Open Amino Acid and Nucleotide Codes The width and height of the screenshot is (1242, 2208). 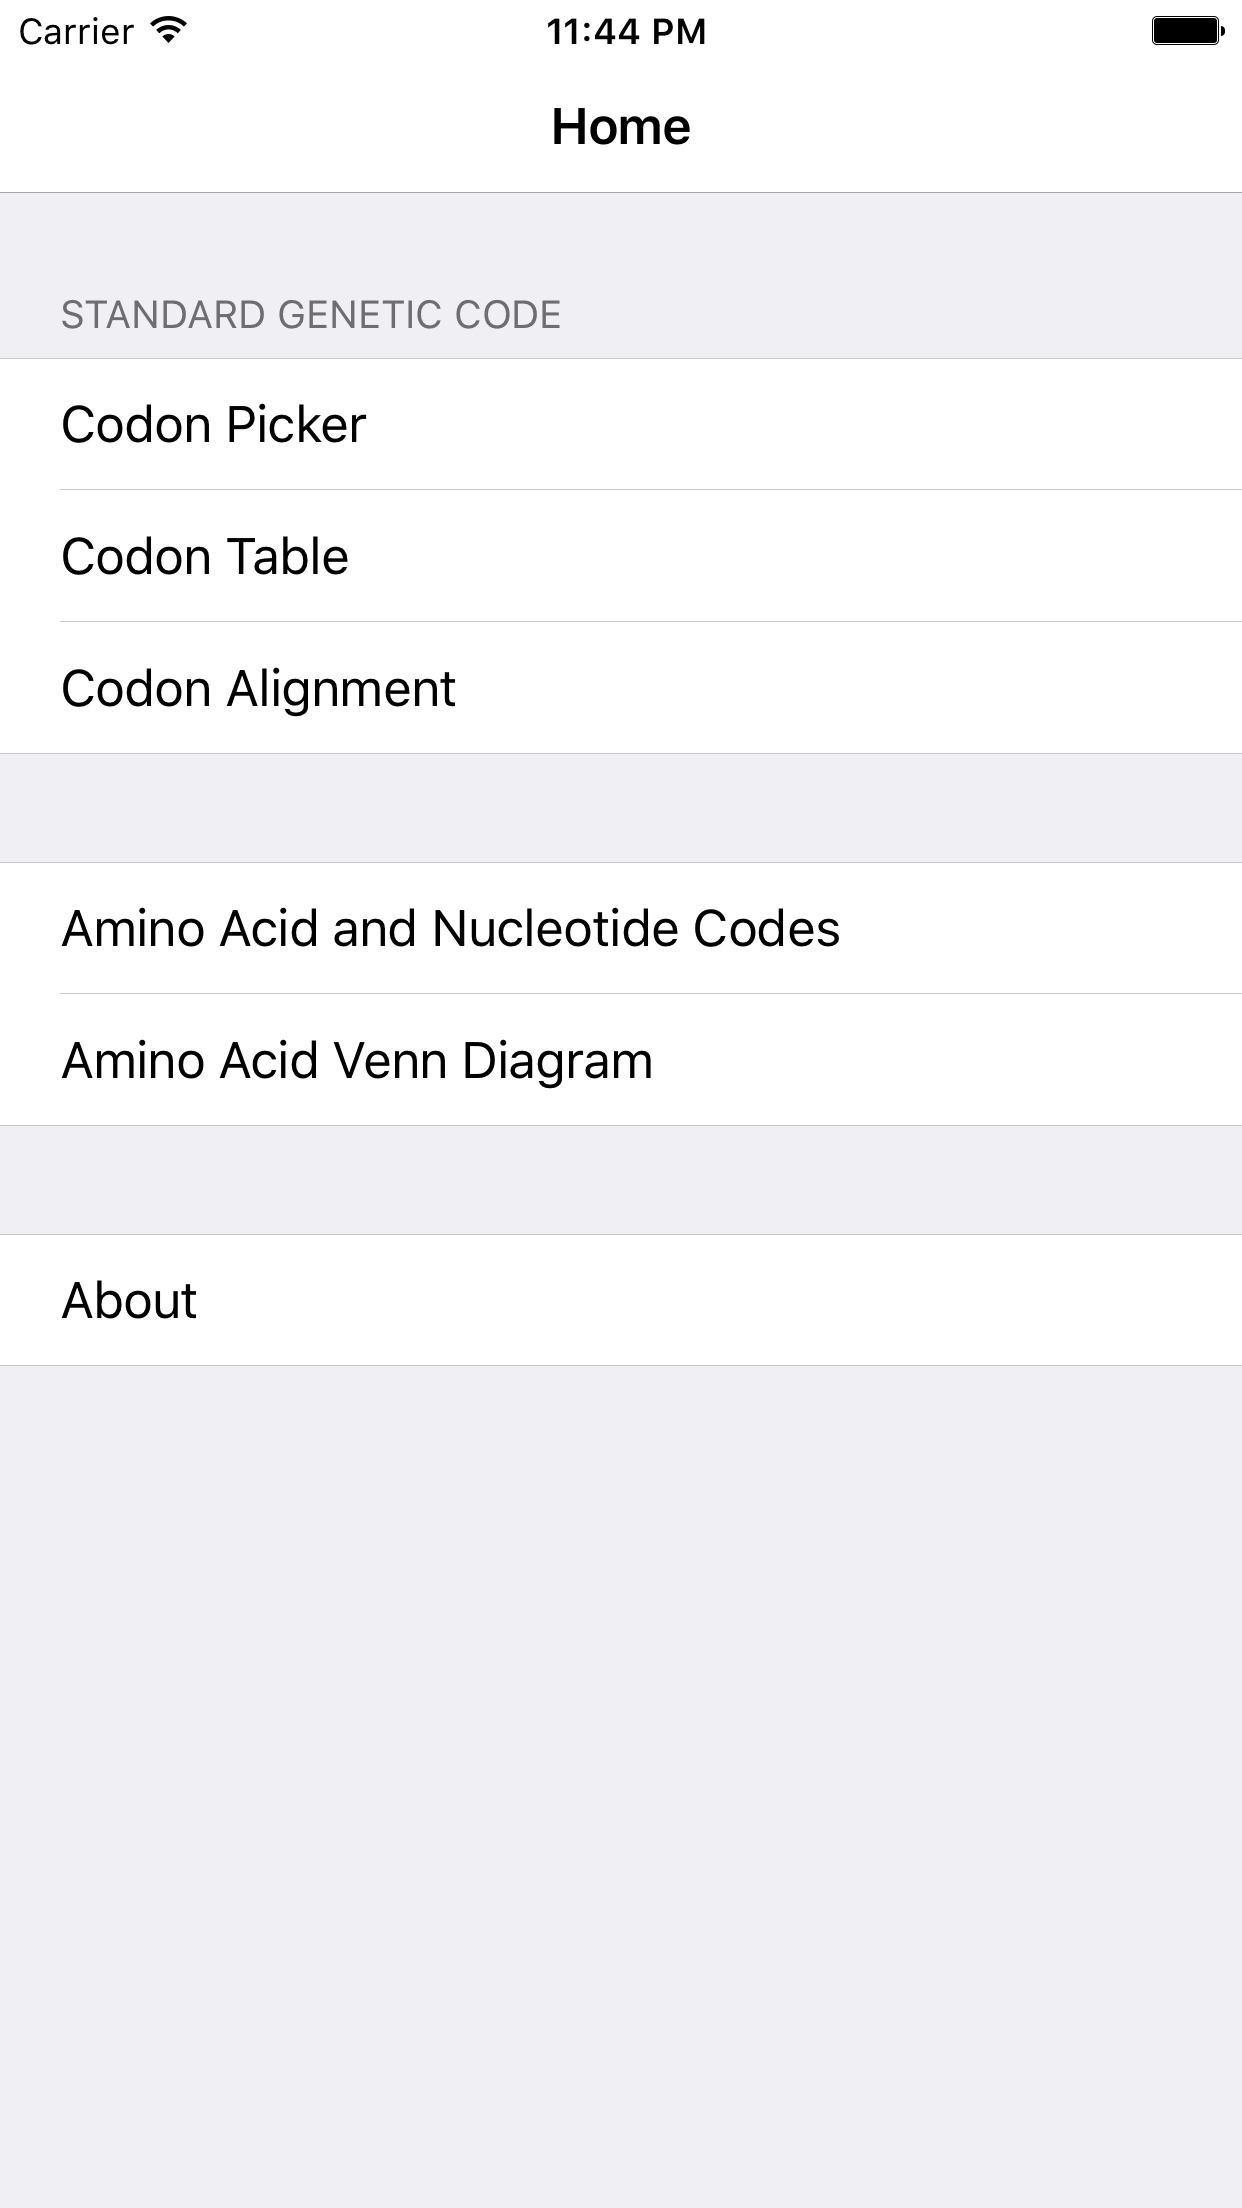point(621,928)
